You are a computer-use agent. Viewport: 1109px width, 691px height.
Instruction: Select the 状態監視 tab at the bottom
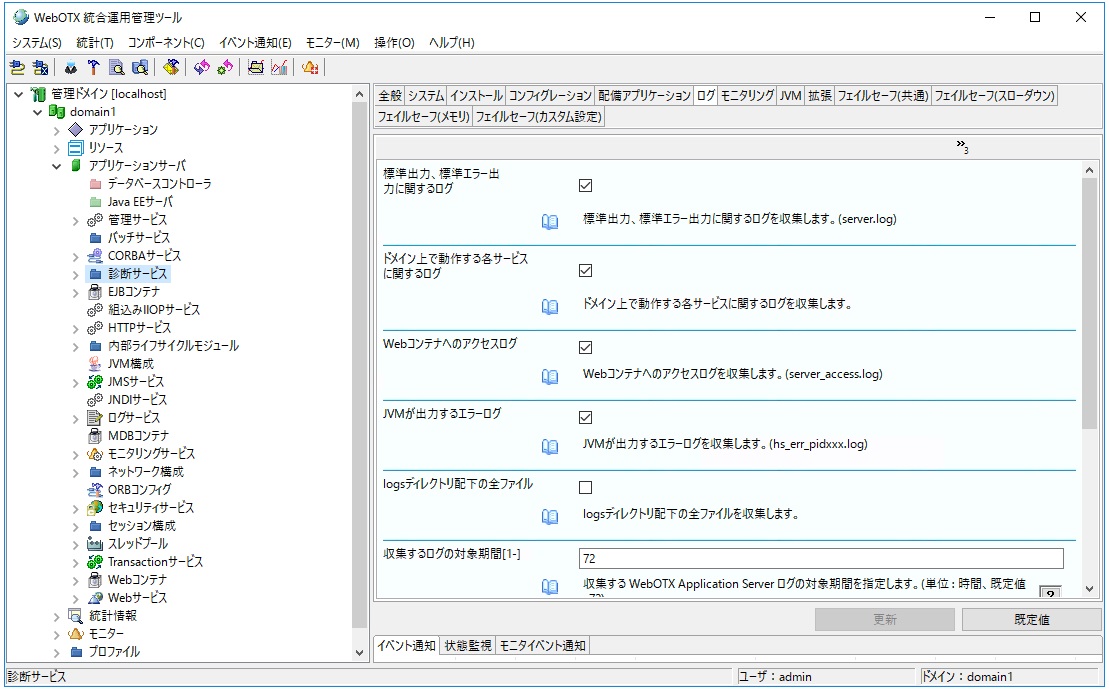tap(467, 646)
